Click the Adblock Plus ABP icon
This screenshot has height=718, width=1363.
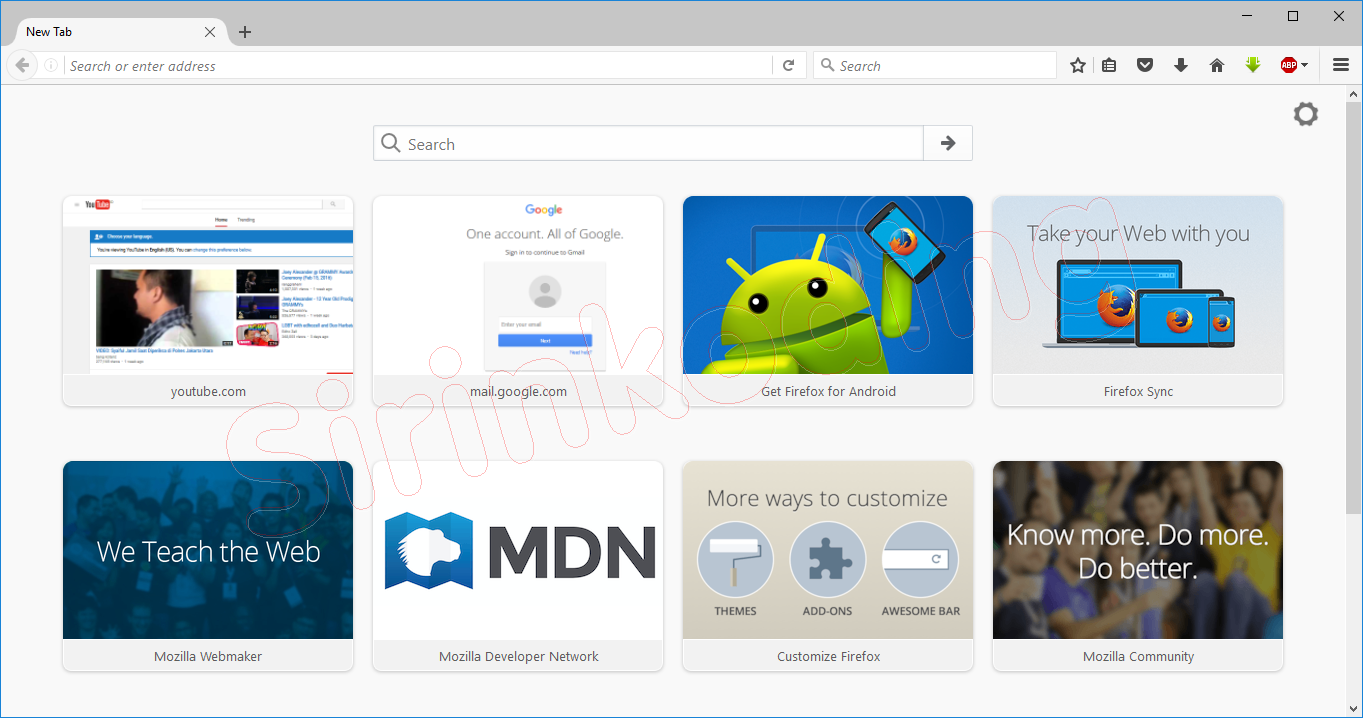click(1289, 66)
